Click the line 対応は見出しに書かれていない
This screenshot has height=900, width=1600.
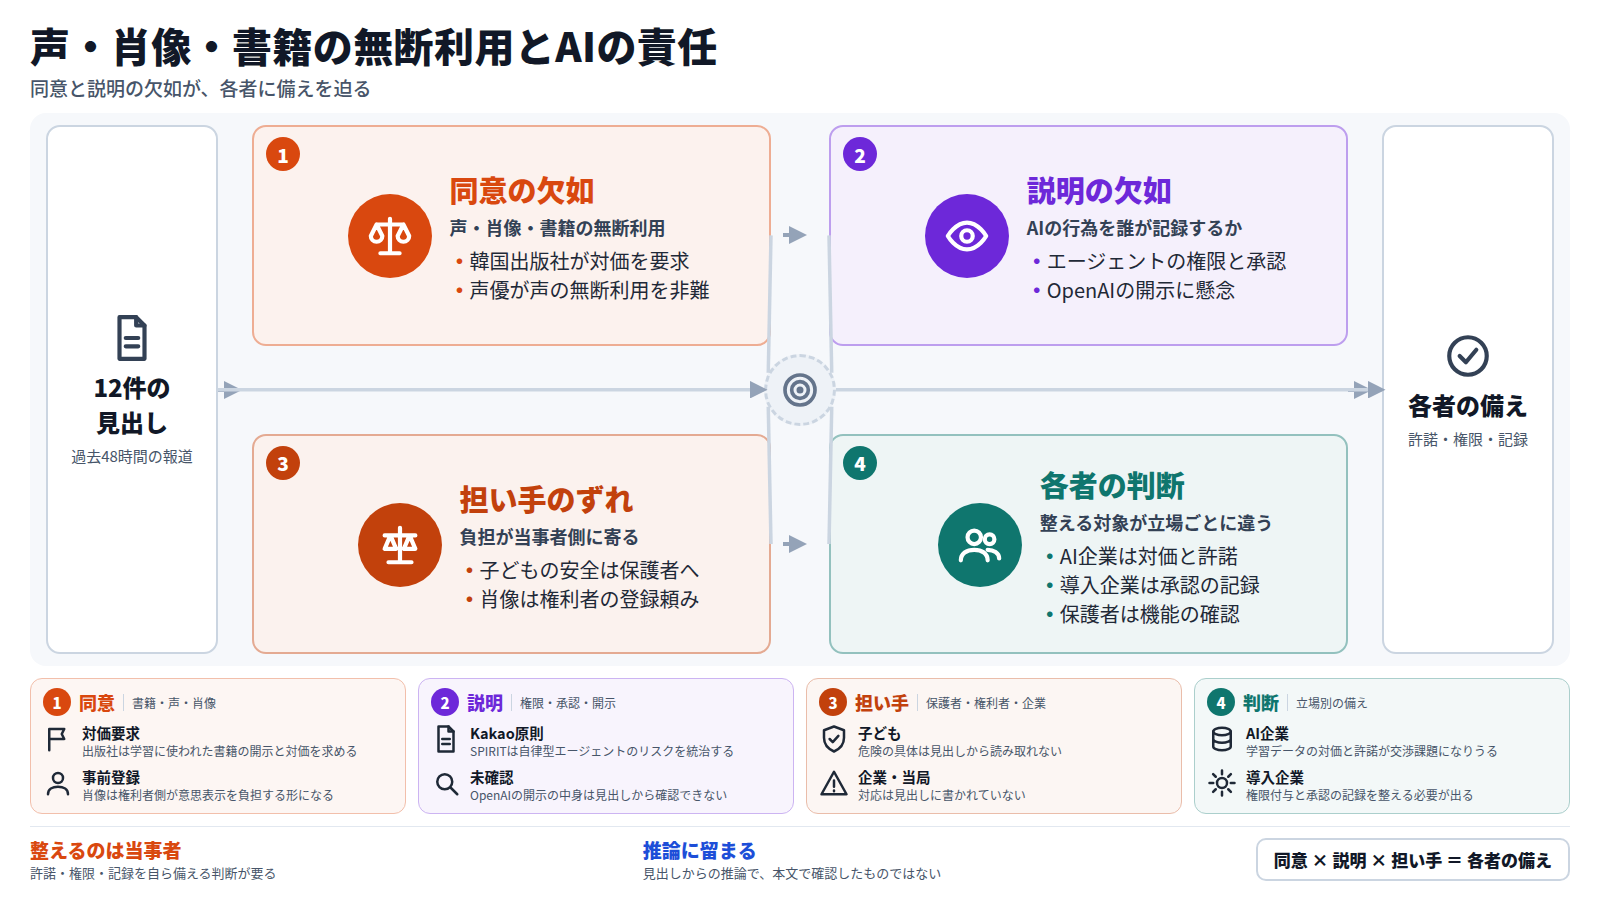click(x=942, y=796)
